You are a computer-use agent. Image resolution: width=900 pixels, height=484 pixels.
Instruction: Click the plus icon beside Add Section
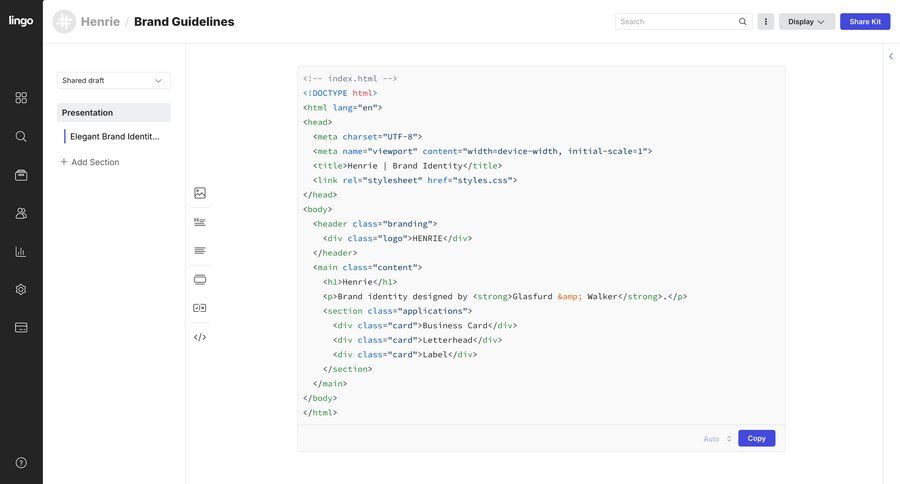(64, 162)
